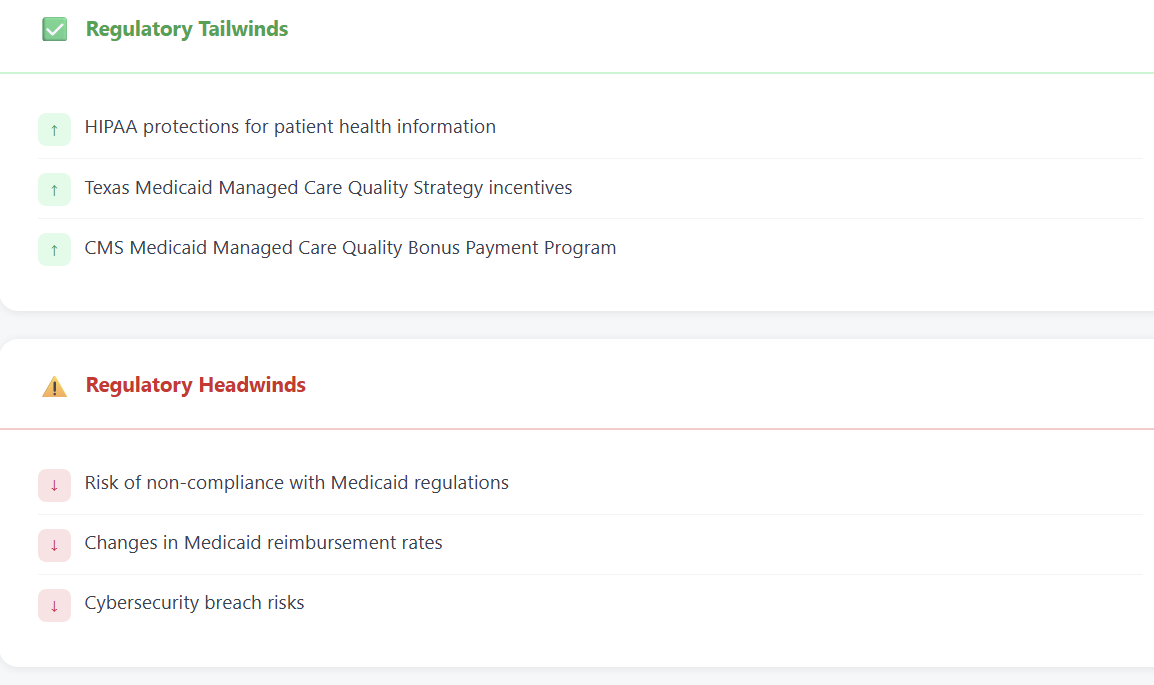Screen dimensions: 1154x685
Task: Click the red divider line under Regulatory Headwinds
Action: click(x=577, y=429)
